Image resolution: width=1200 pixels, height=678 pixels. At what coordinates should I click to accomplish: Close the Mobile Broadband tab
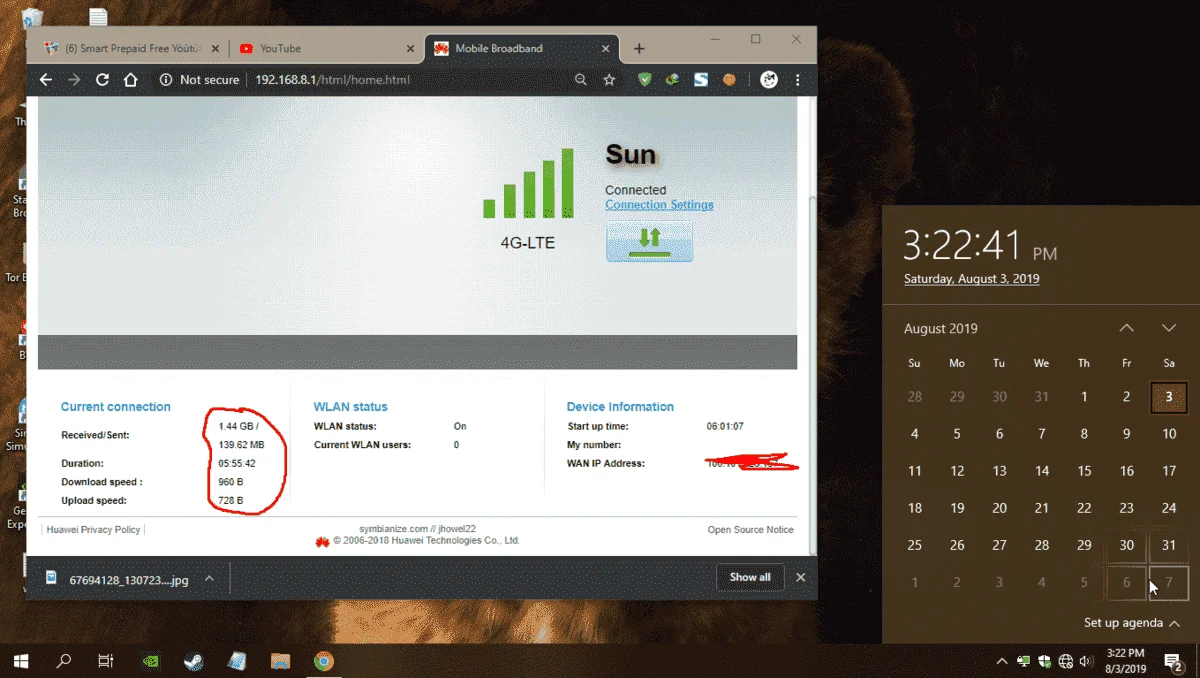tap(606, 48)
